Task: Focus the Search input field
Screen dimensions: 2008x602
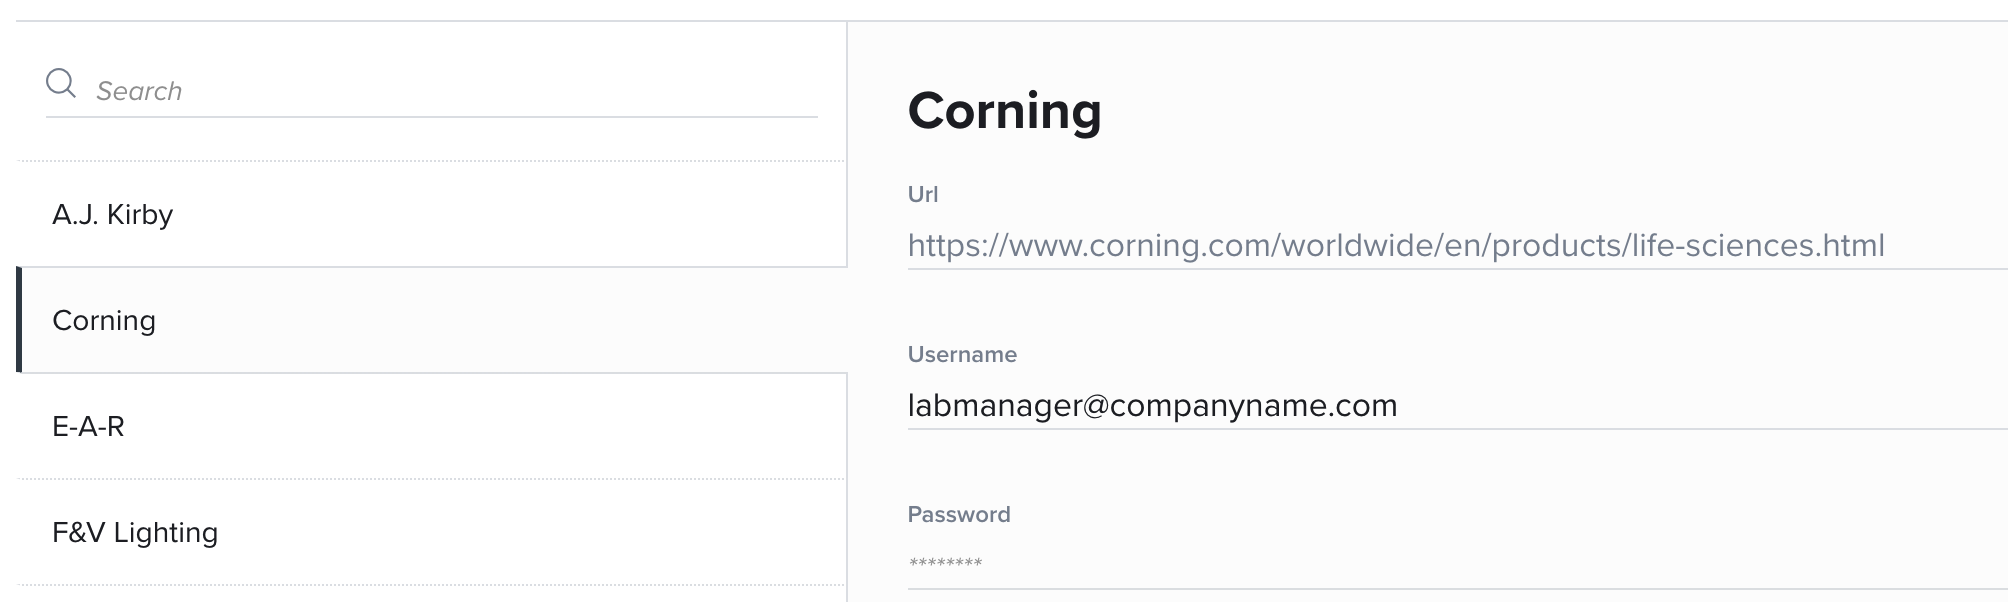Action: [x=456, y=91]
